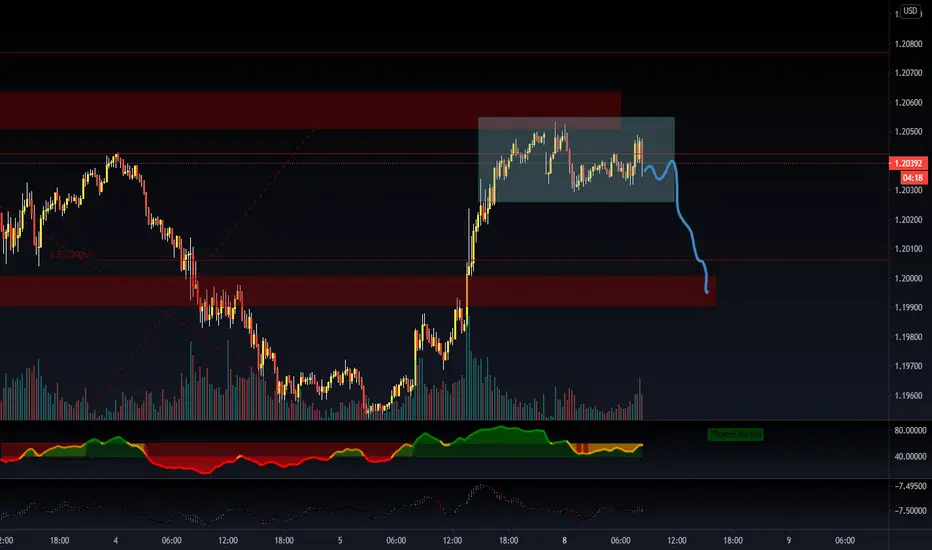Select the teal consolidation range rectangle
932x550 pixels.
[x=576, y=159]
